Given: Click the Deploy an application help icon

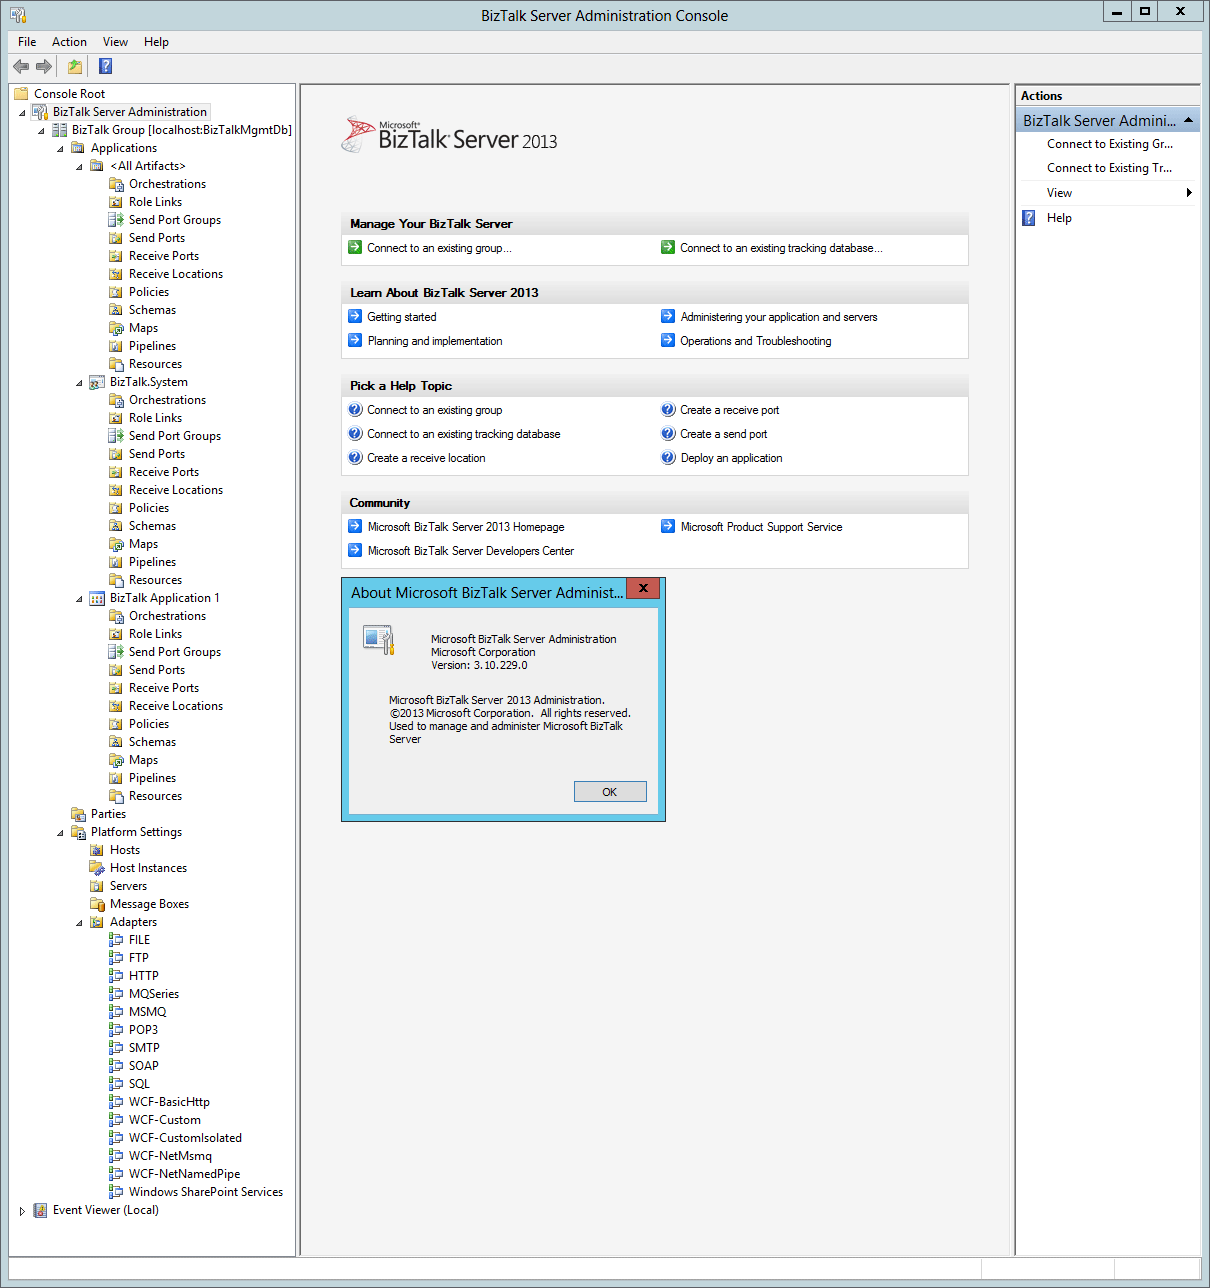Looking at the screenshot, I should pyautogui.click(x=668, y=458).
